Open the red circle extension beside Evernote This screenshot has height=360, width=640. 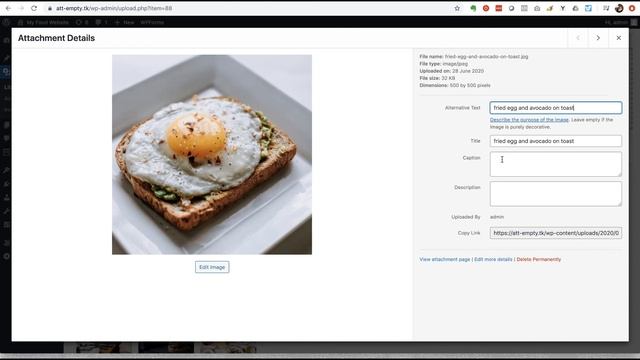click(486, 8)
